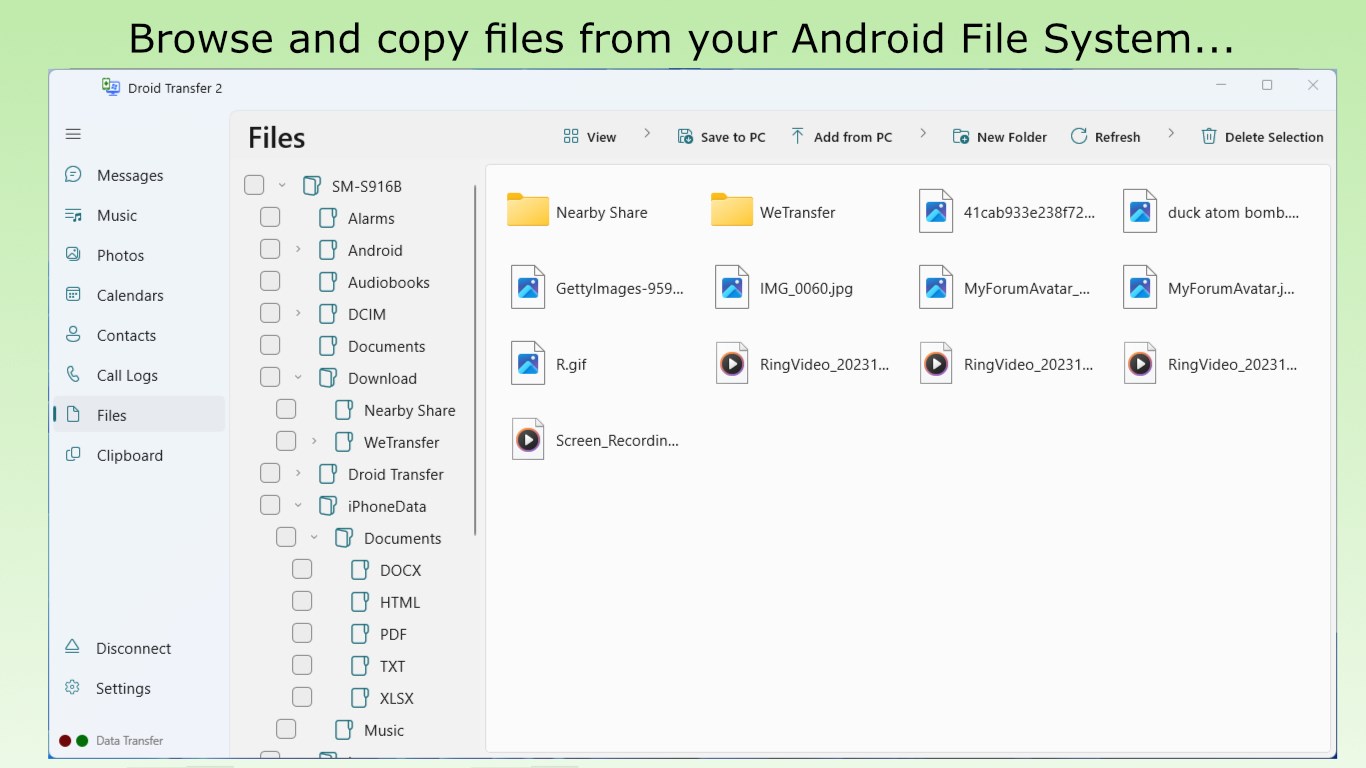
Task: Select the Download folder checkbox
Action: [x=270, y=377]
